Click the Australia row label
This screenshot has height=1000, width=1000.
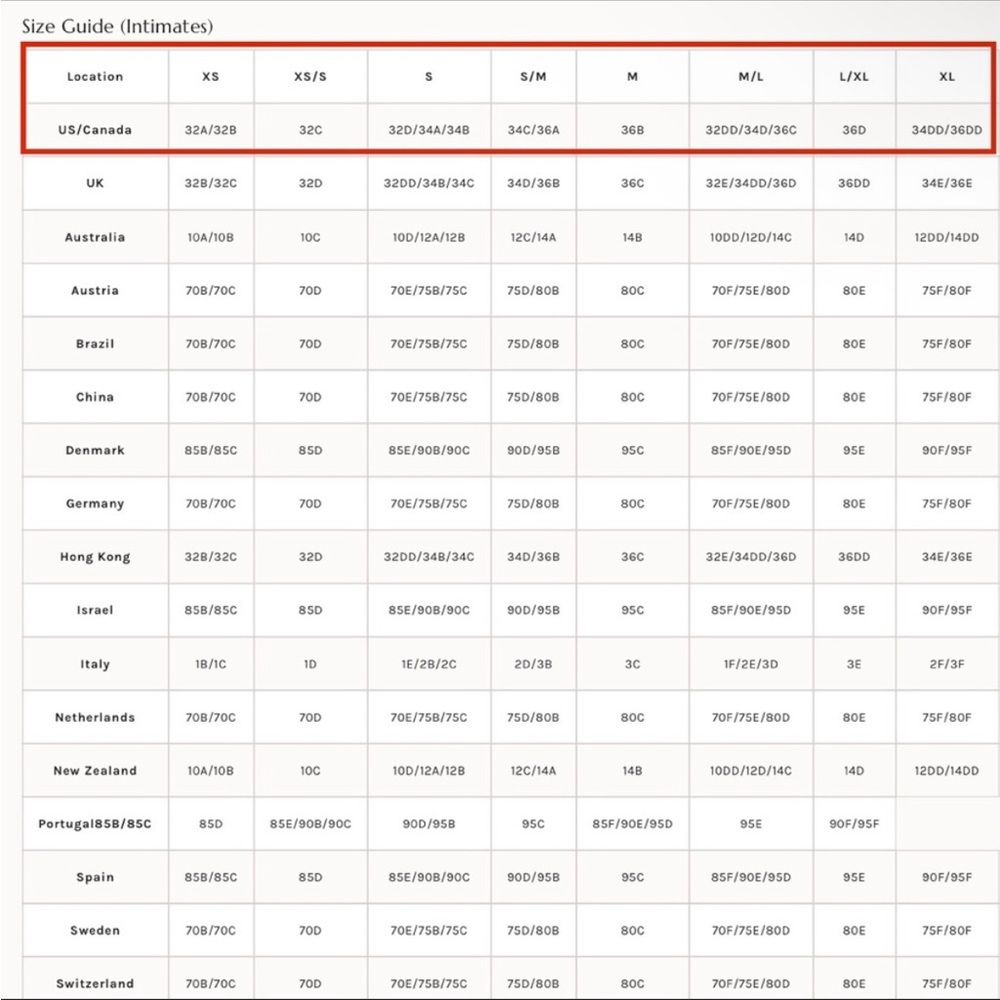point(95,237)
